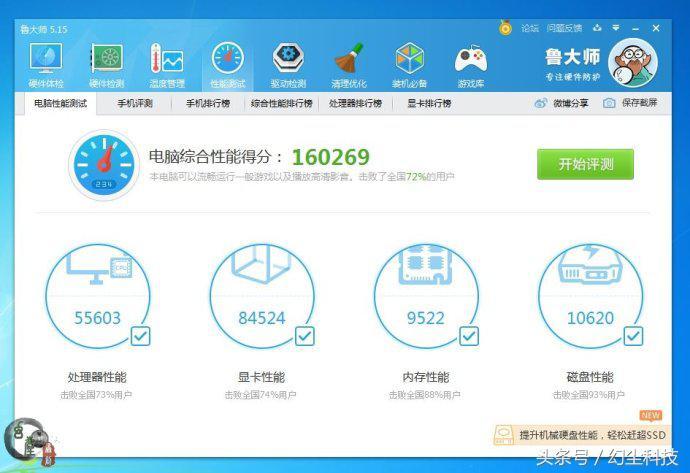Uncheck the 处理器性能 test checkbox
Image resolution: width=690 pixels, height=473 pixels.
[141, 337]
